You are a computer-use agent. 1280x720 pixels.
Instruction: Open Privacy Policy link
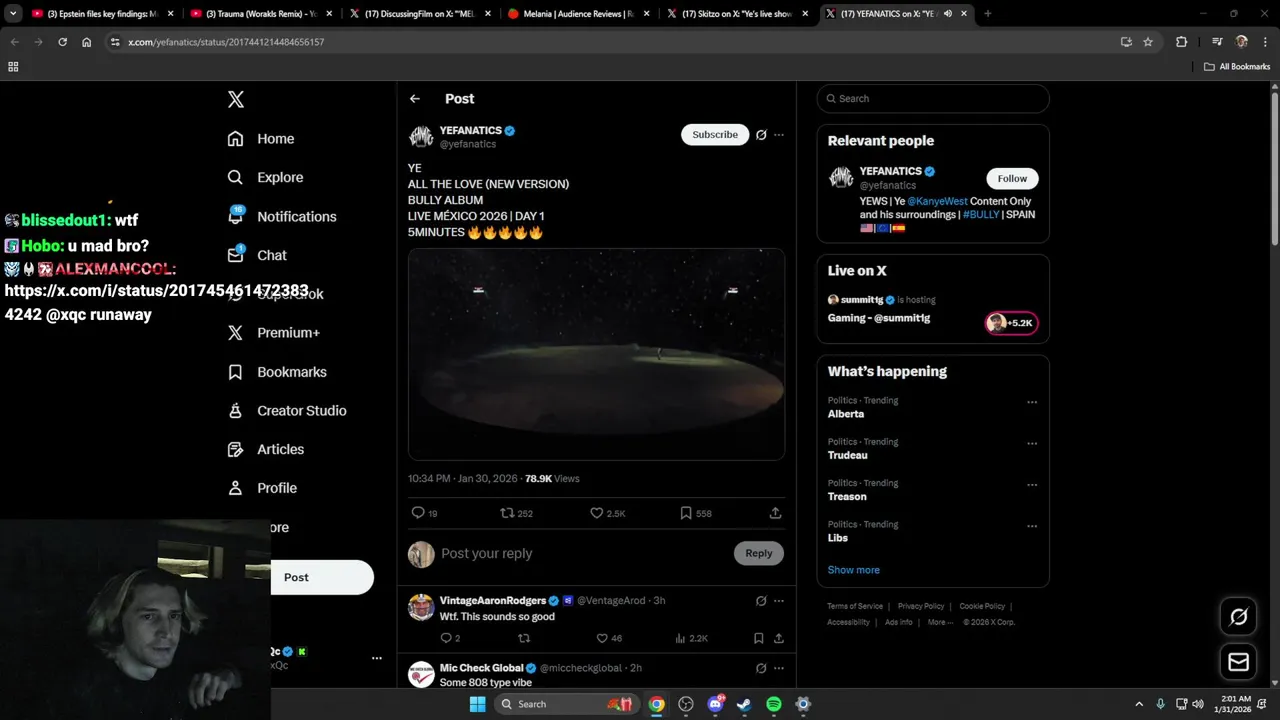[921, 606]
